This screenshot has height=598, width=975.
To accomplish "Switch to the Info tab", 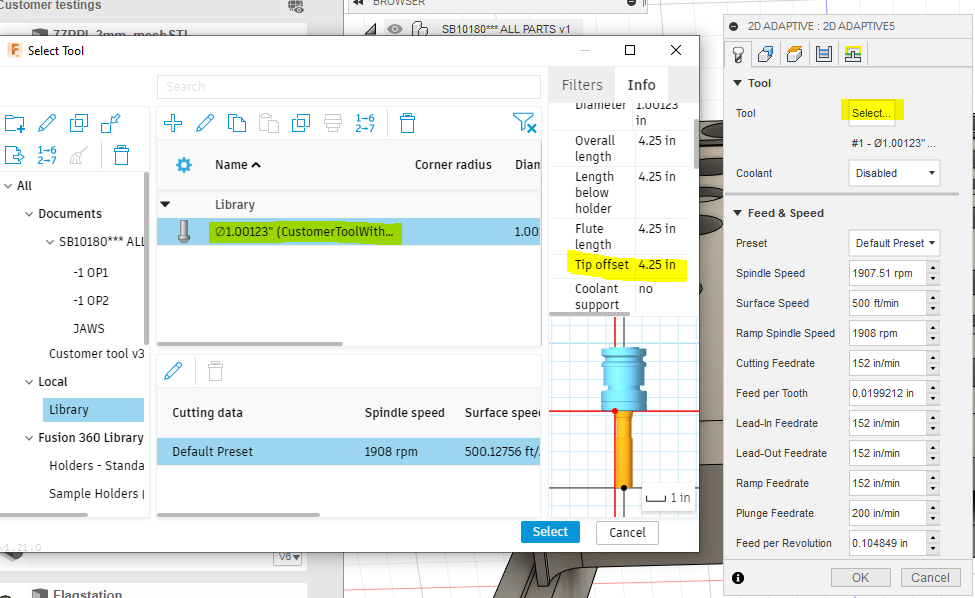I will tap(641, 84).
